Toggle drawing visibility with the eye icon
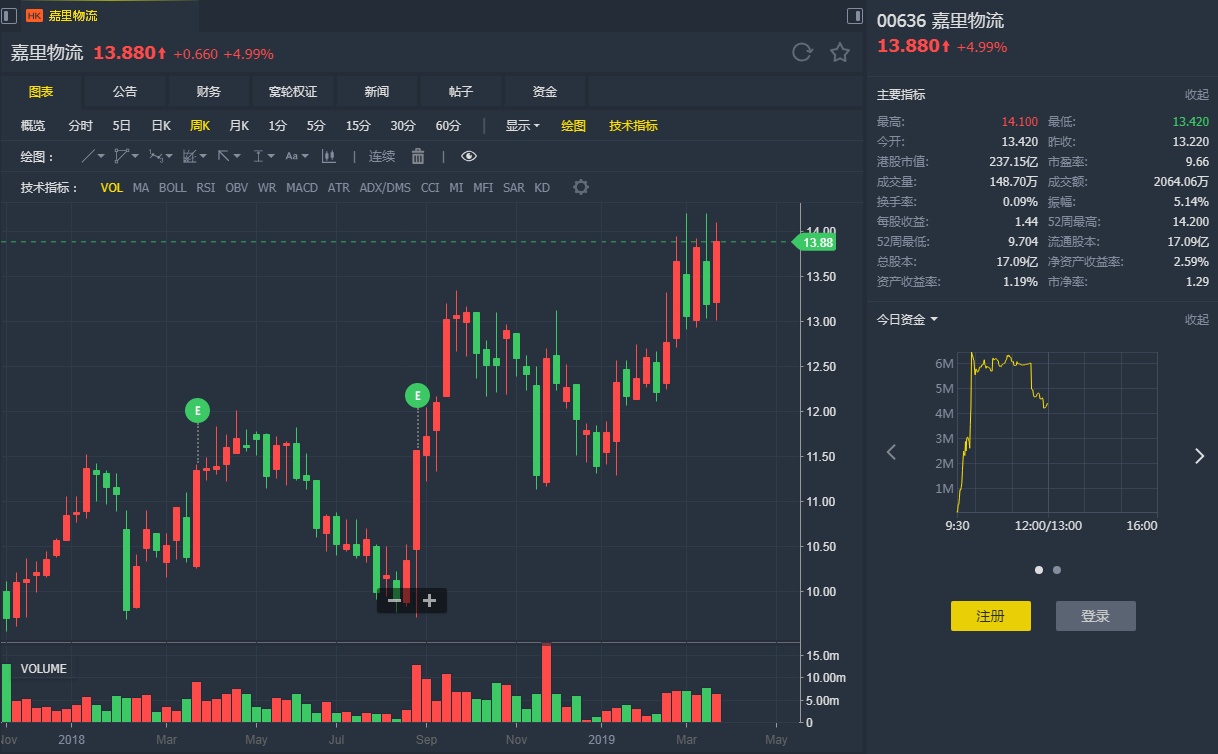This screenshot has width=1218, height=754. coord(469,156)
